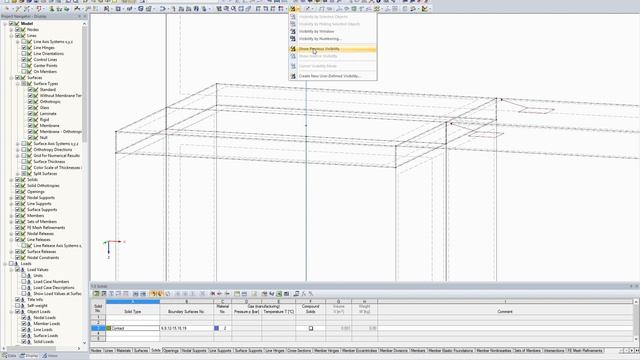Viewport: 640px width, 360px height.
Task: Uncheck the Glass surface type checkbox
Action: pyautogui.click(x=30, y=107)
